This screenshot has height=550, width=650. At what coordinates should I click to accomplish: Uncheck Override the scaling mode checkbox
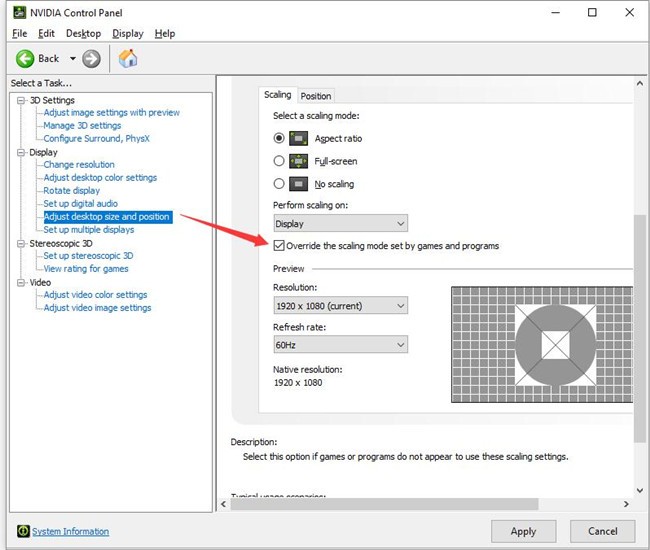(279, 246)
